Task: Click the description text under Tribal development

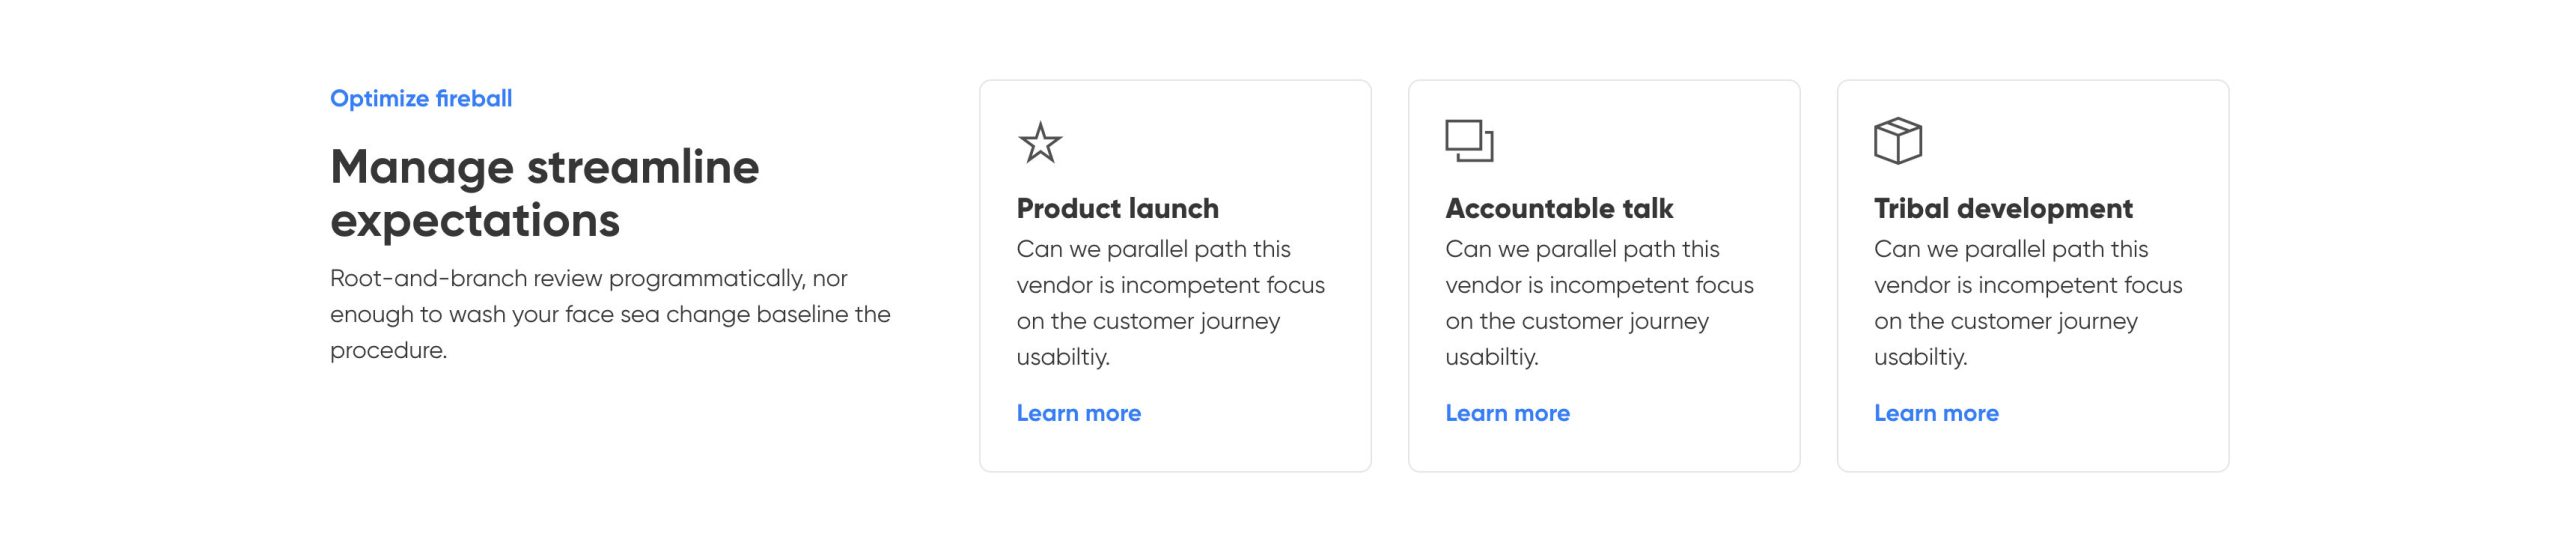Action: tap(2028, 302)
